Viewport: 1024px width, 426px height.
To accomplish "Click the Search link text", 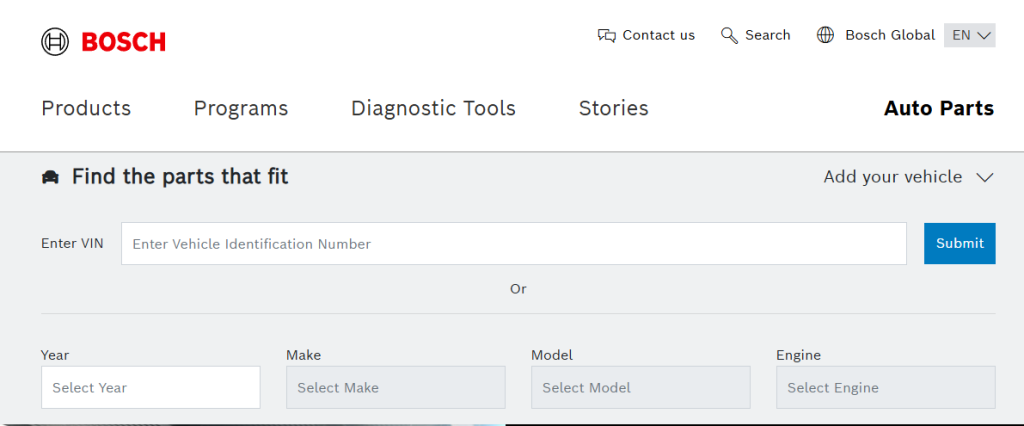I will [768, 35].
